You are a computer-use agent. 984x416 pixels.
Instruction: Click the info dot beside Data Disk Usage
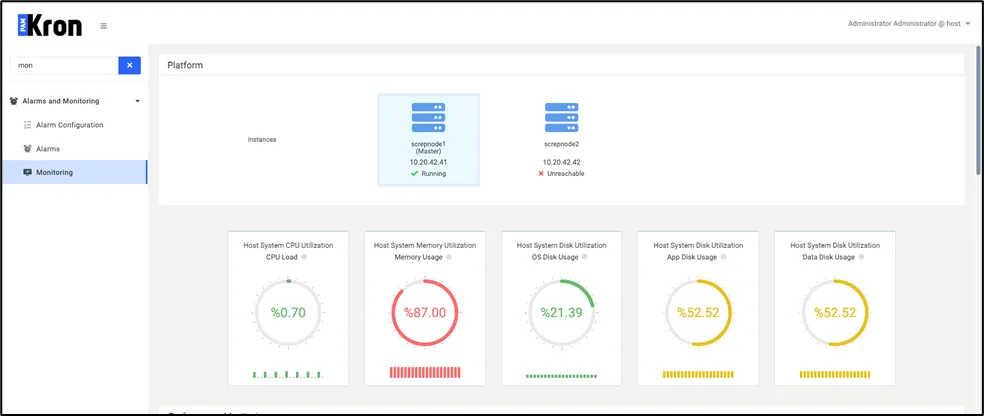coord(861,257)
